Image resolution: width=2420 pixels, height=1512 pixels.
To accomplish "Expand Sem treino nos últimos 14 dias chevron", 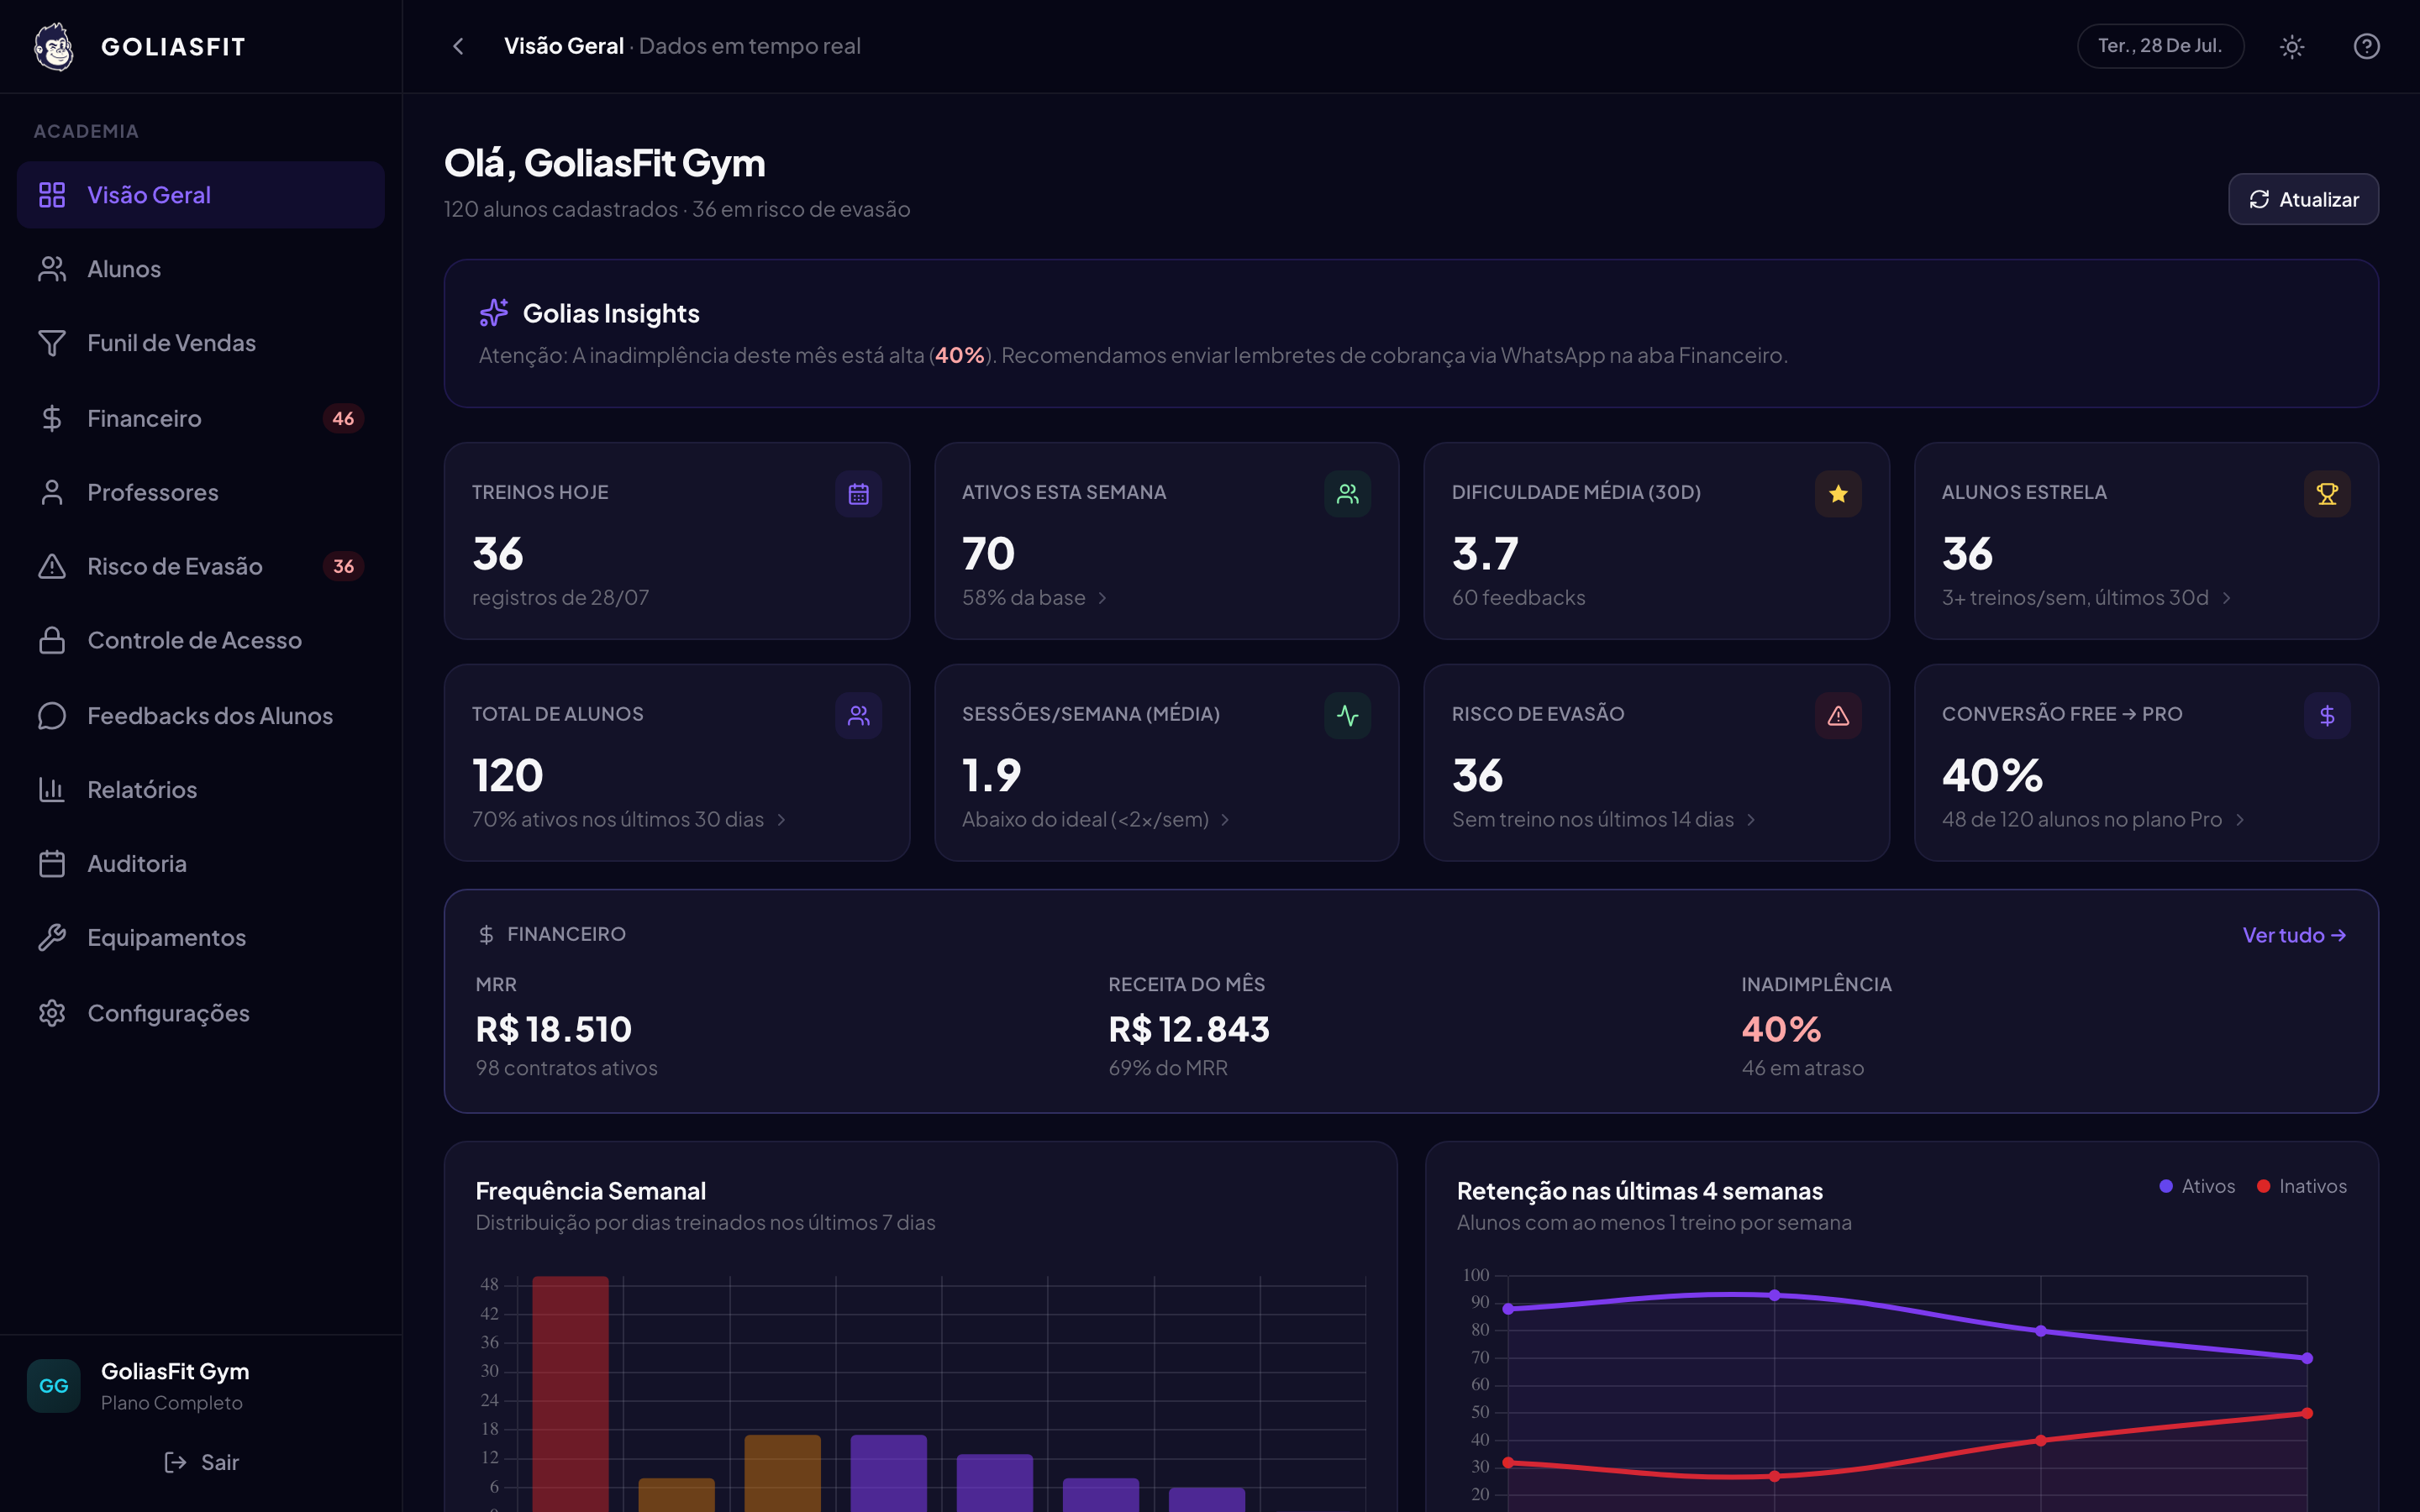I will click(x=1751, y=820).
